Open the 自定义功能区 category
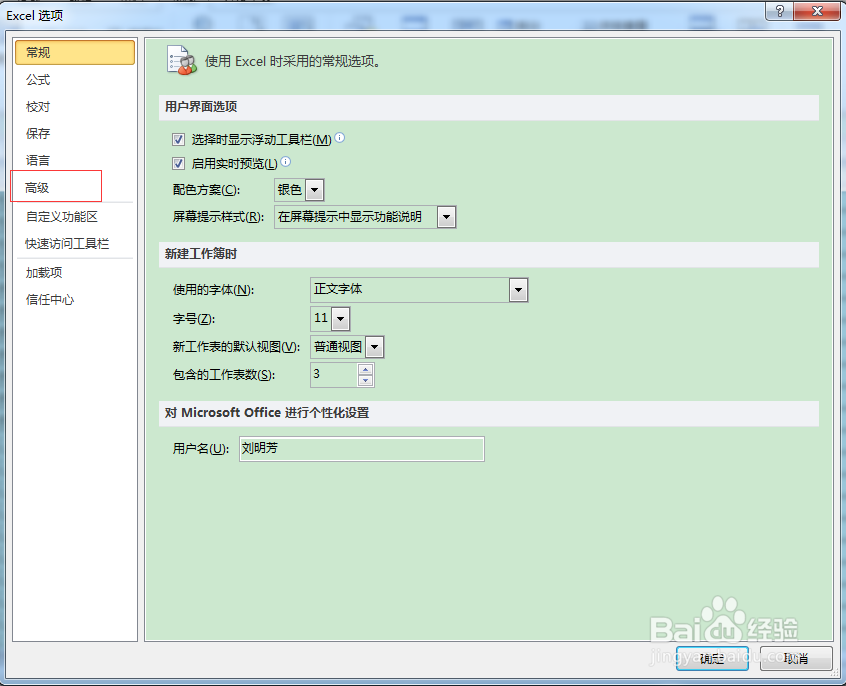 tap(75, 217)
